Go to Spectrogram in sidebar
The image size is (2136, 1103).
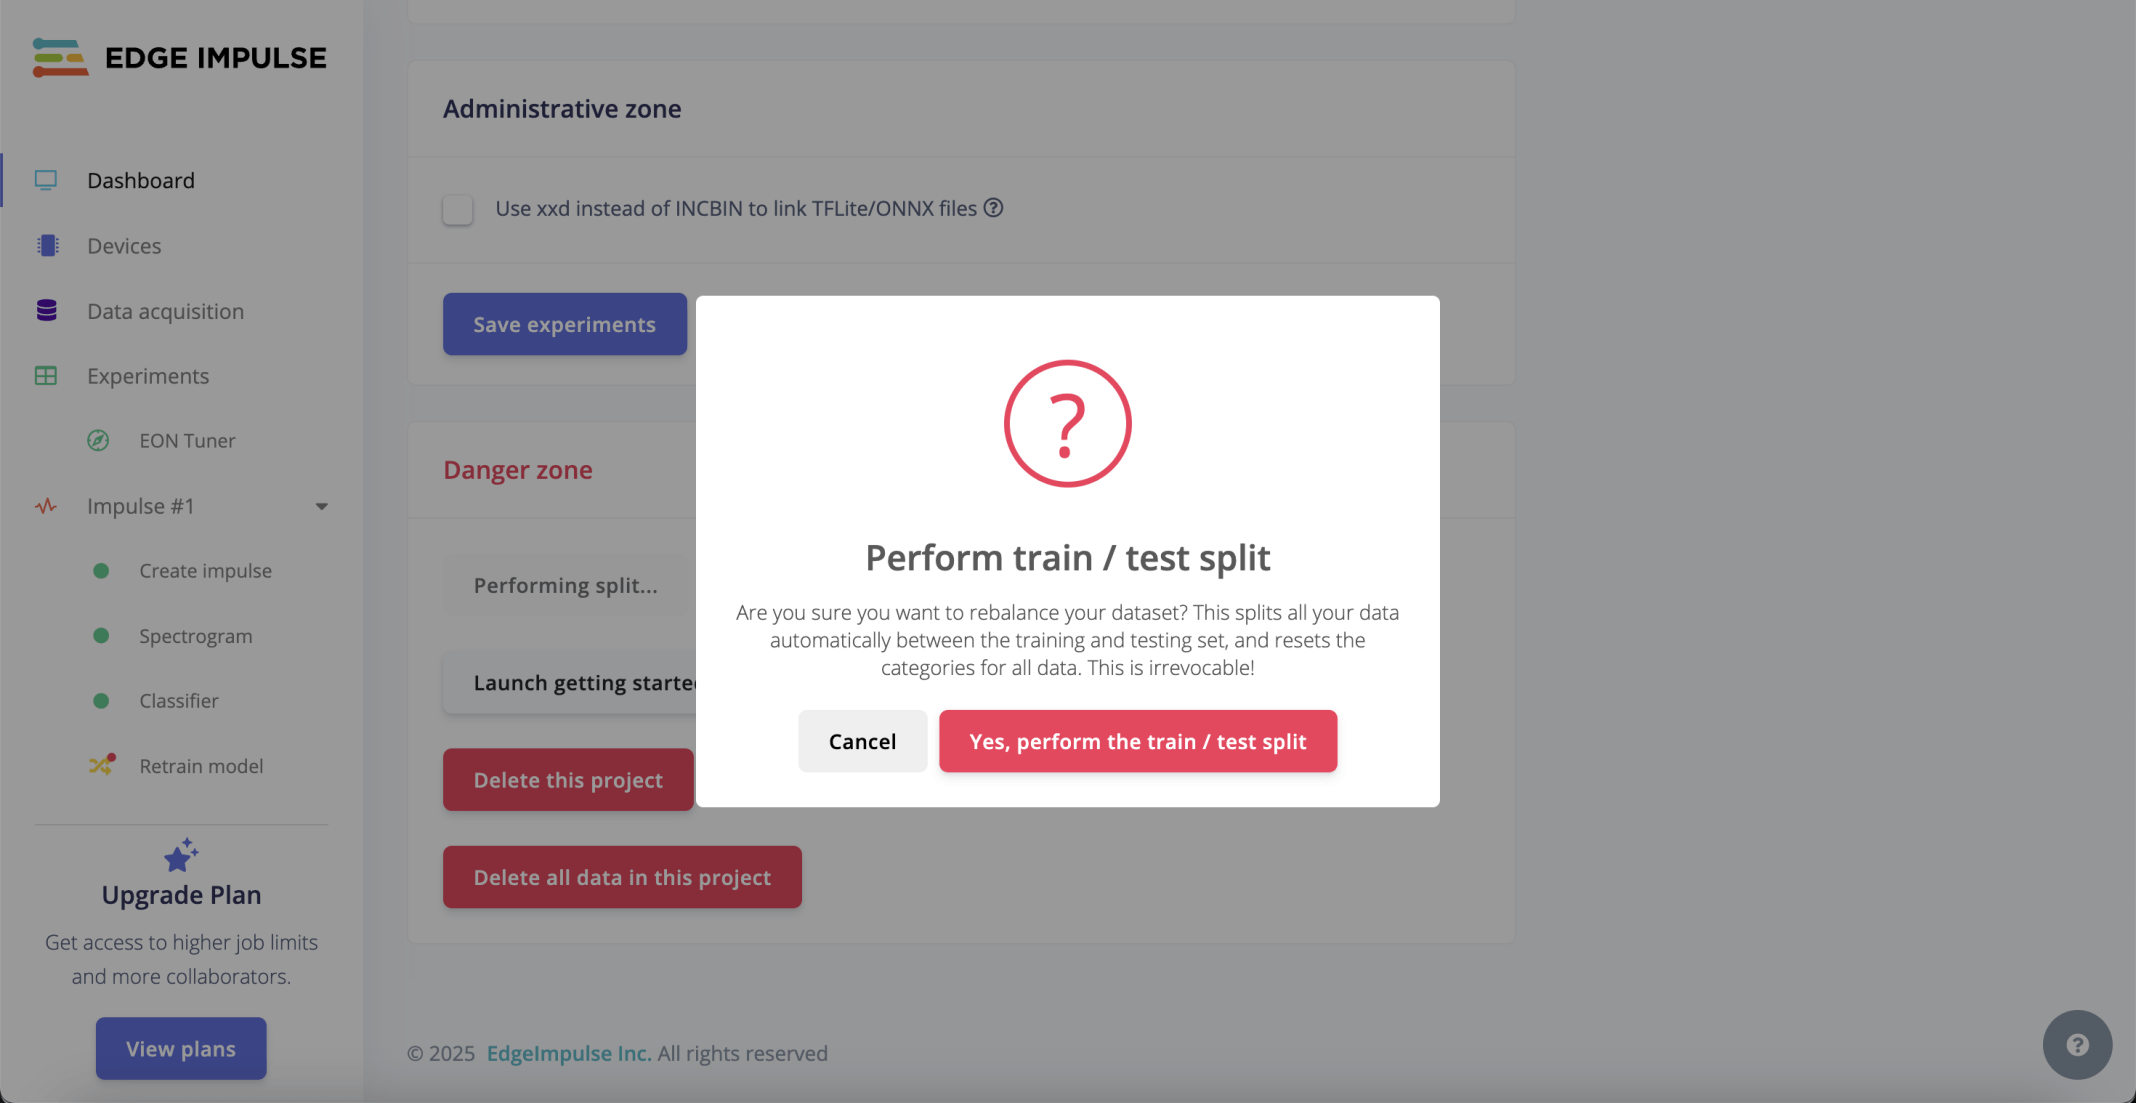pyautogui.click(x=195, y=636)
